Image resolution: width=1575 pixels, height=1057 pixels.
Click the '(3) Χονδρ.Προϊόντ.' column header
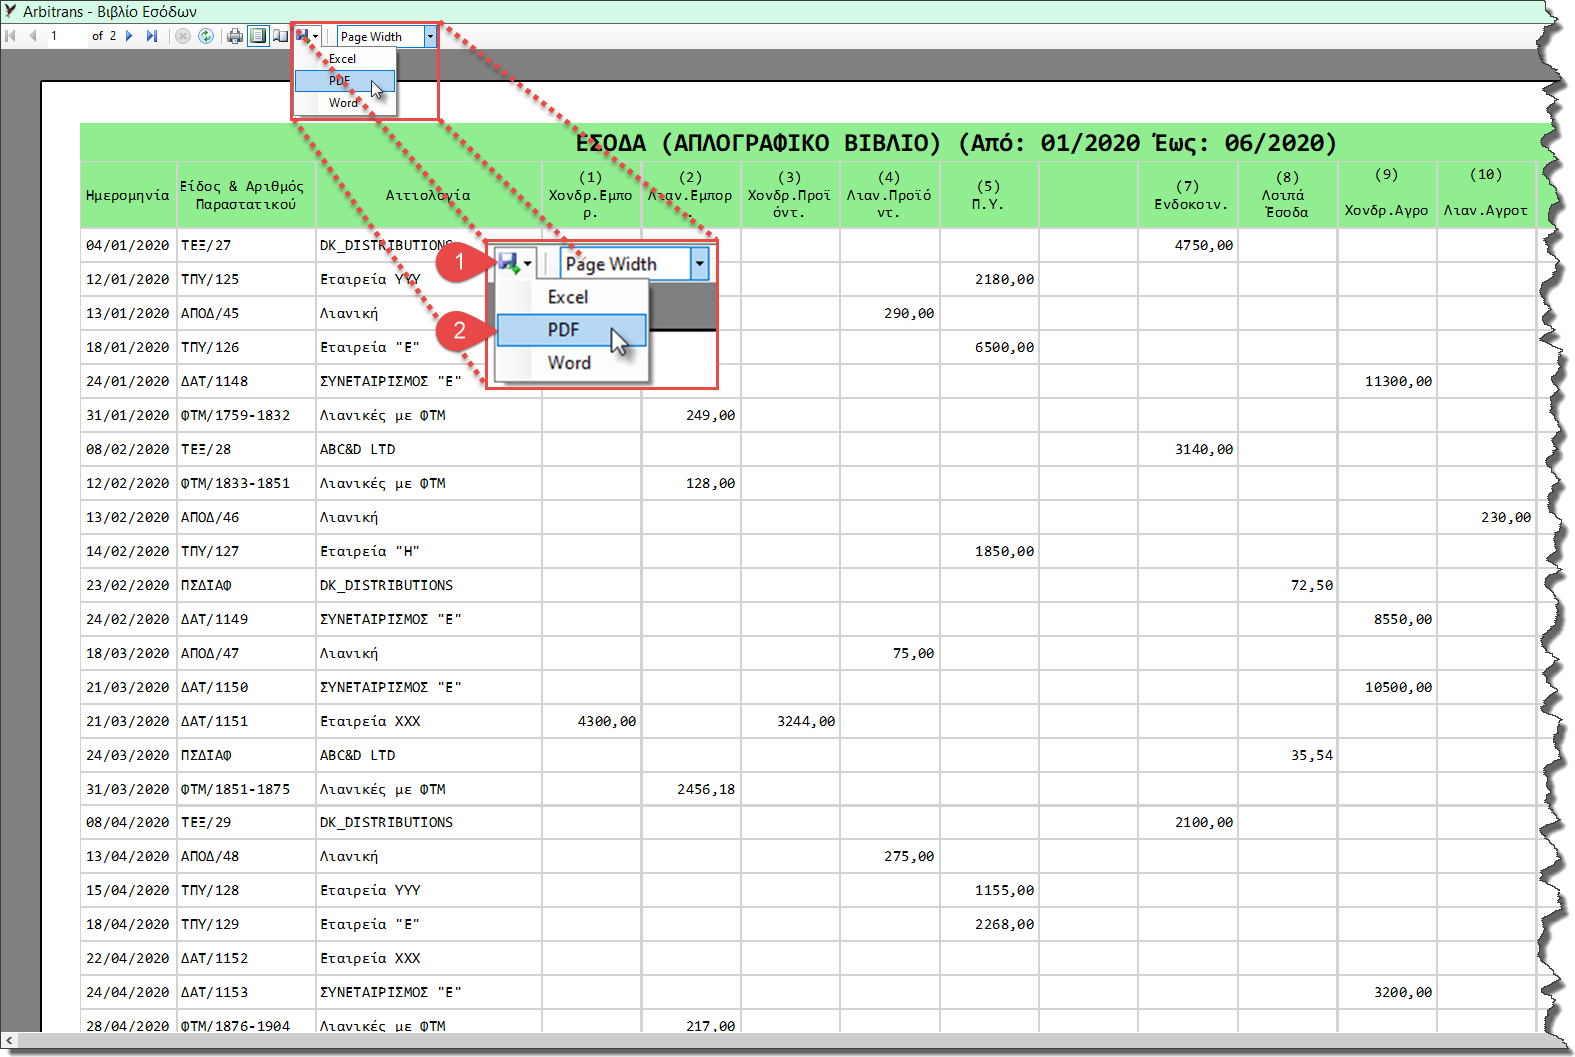(789, 195)
